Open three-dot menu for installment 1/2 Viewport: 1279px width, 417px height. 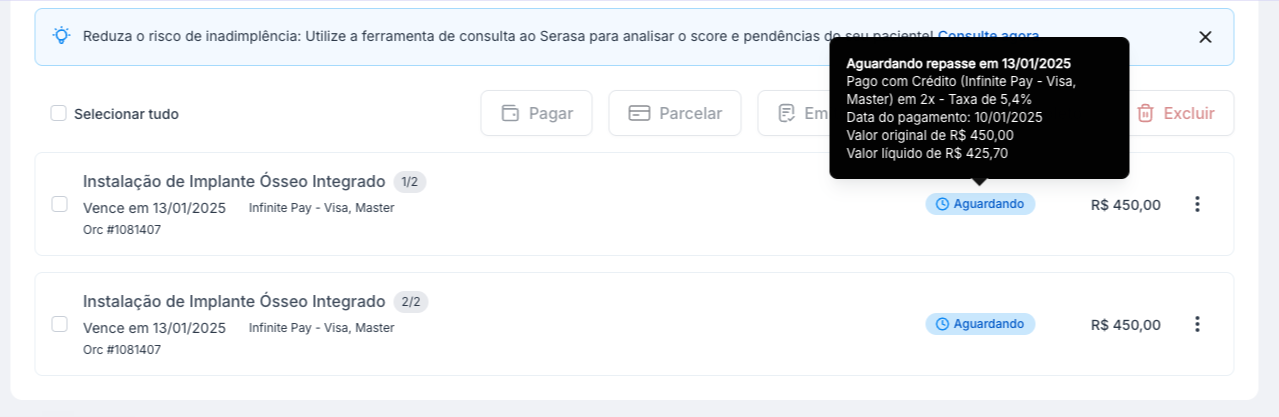click(1197, 204)
